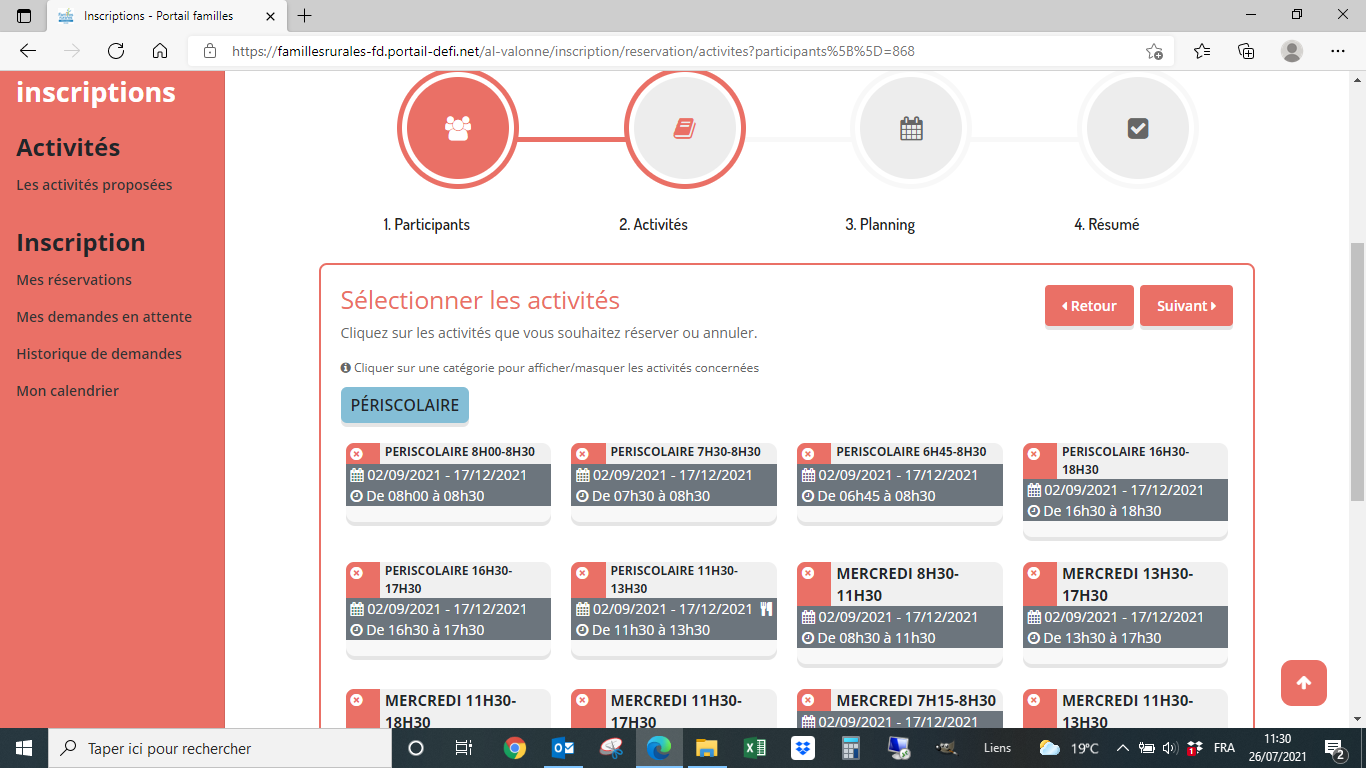Image resolution: width=1366 pixels, height=768 pixels.
Task: Click the browser refresh icon
Action: 116,51
